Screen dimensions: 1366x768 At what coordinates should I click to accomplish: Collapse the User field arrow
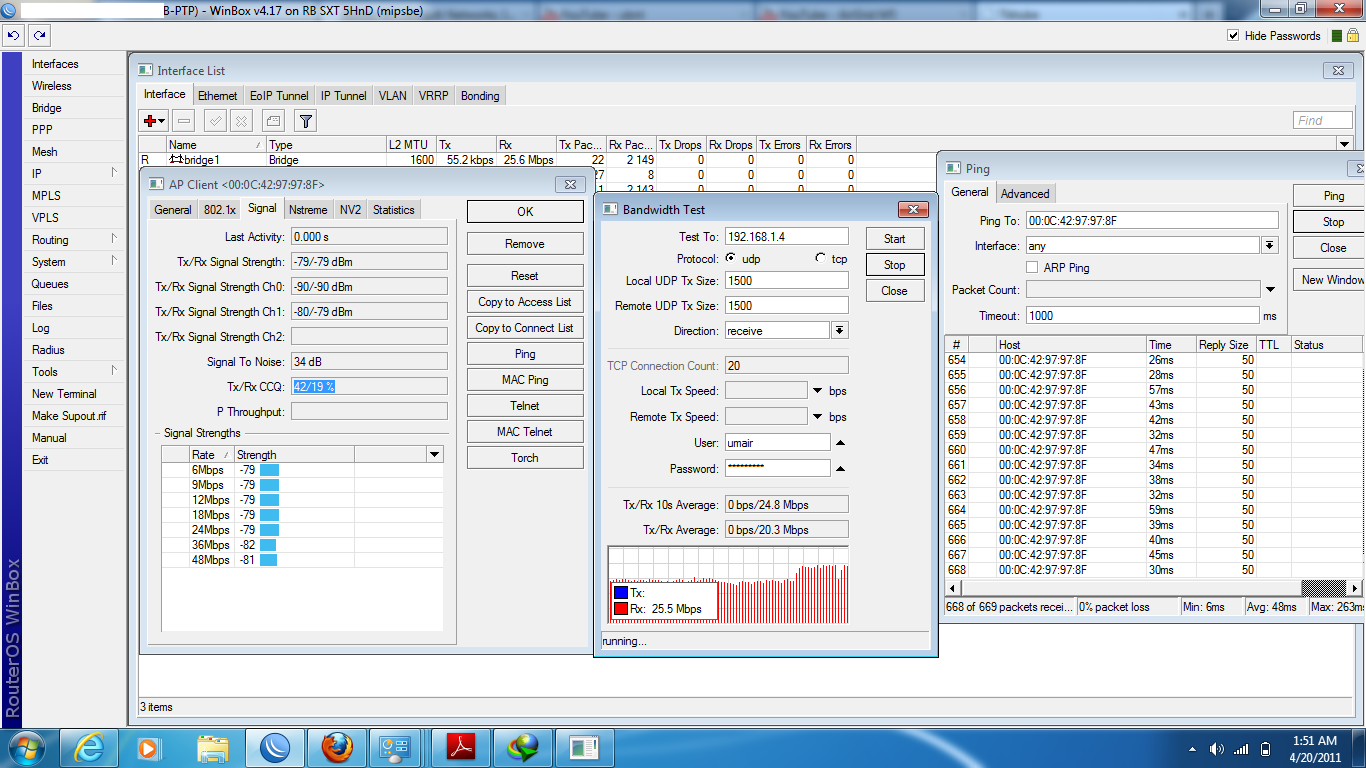click(840, 442)
